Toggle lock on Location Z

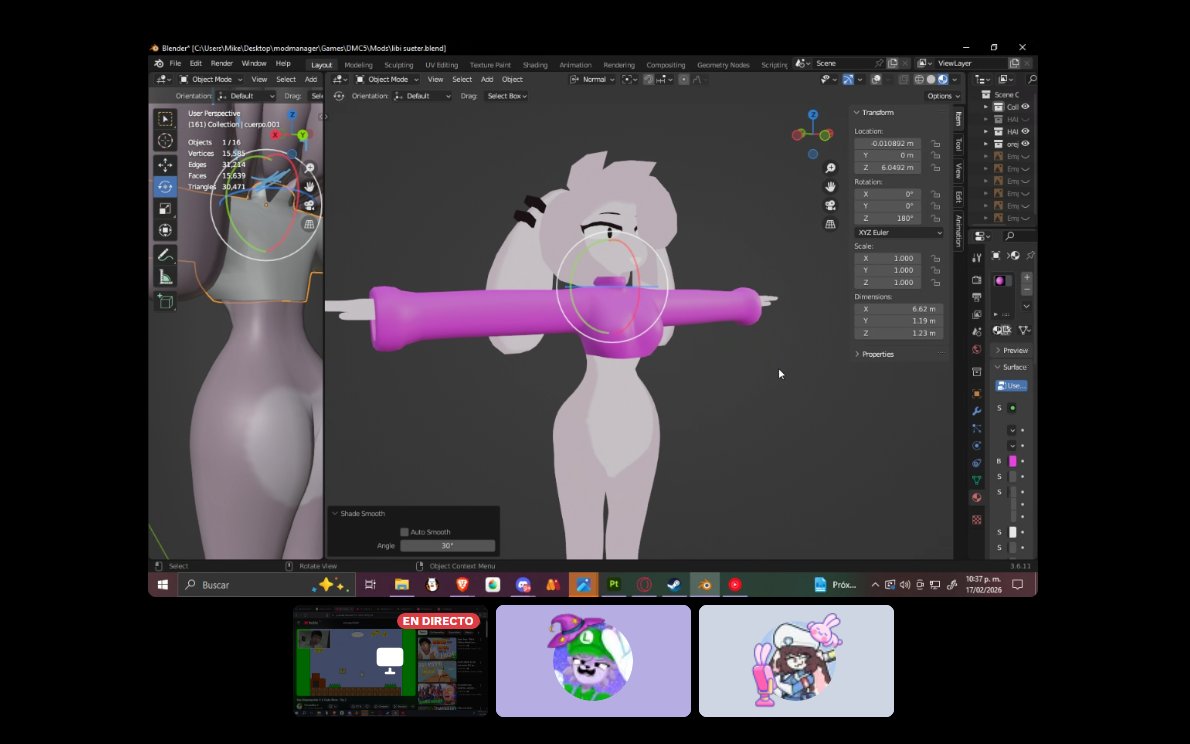tap(936, 168)
